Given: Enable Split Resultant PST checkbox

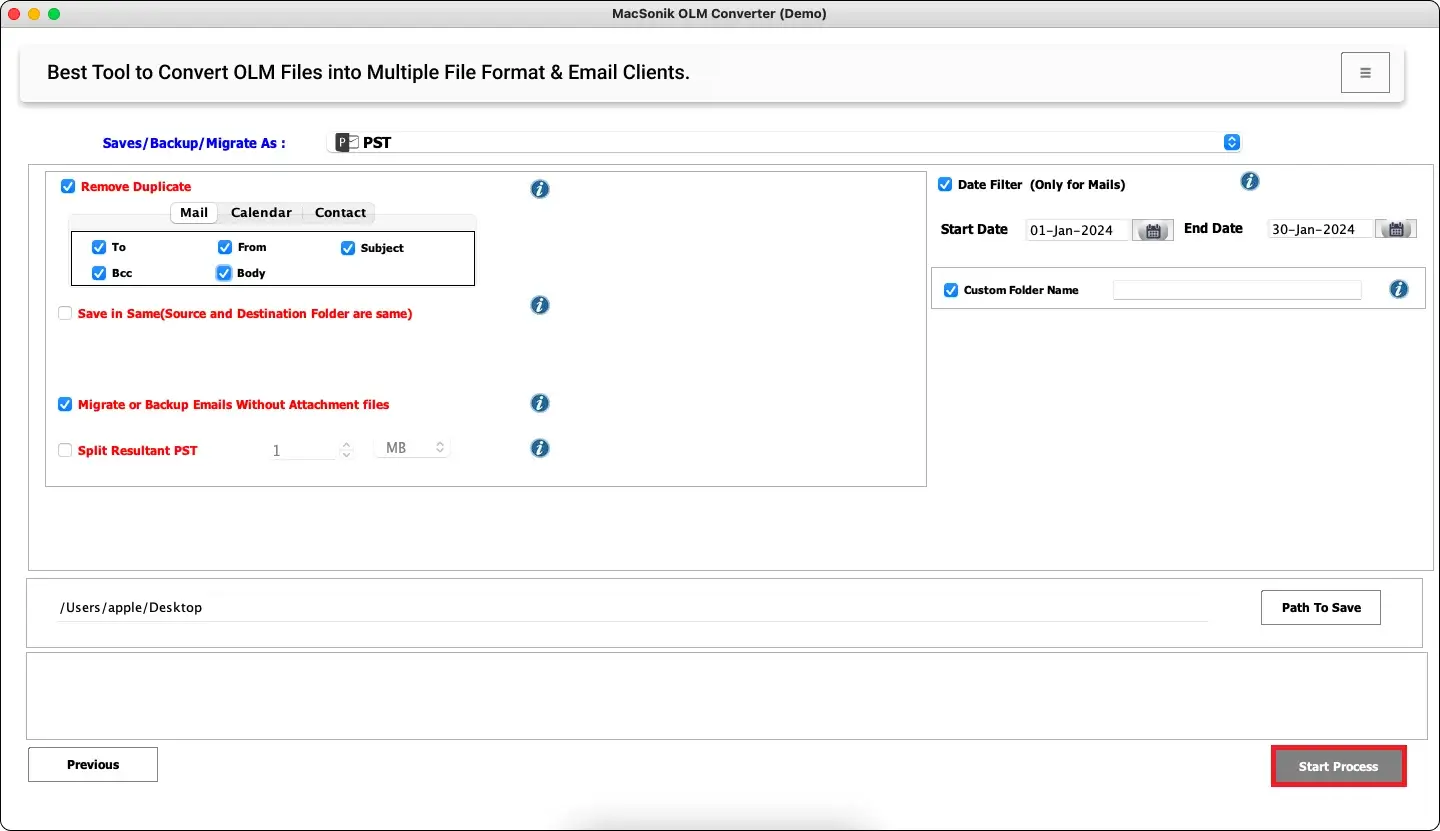Looking at the screenshot, I should coord(65,451).
